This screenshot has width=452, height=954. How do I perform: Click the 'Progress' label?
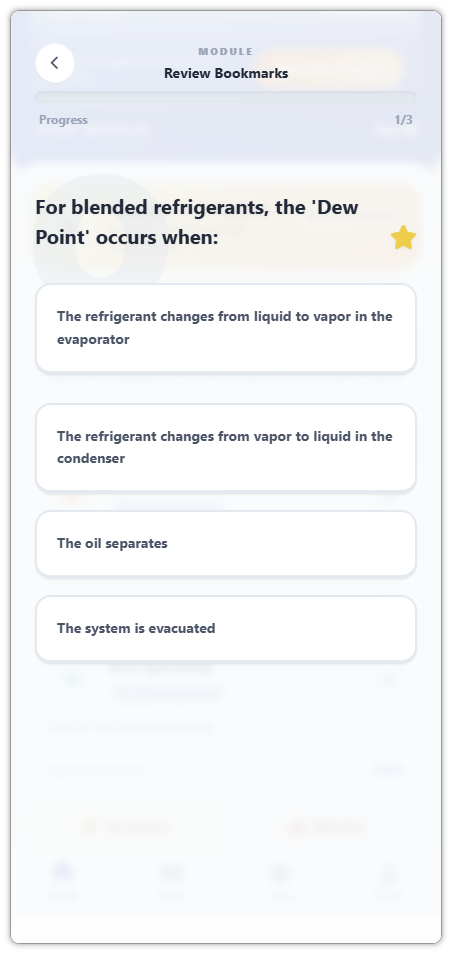(x=63, y=120)
